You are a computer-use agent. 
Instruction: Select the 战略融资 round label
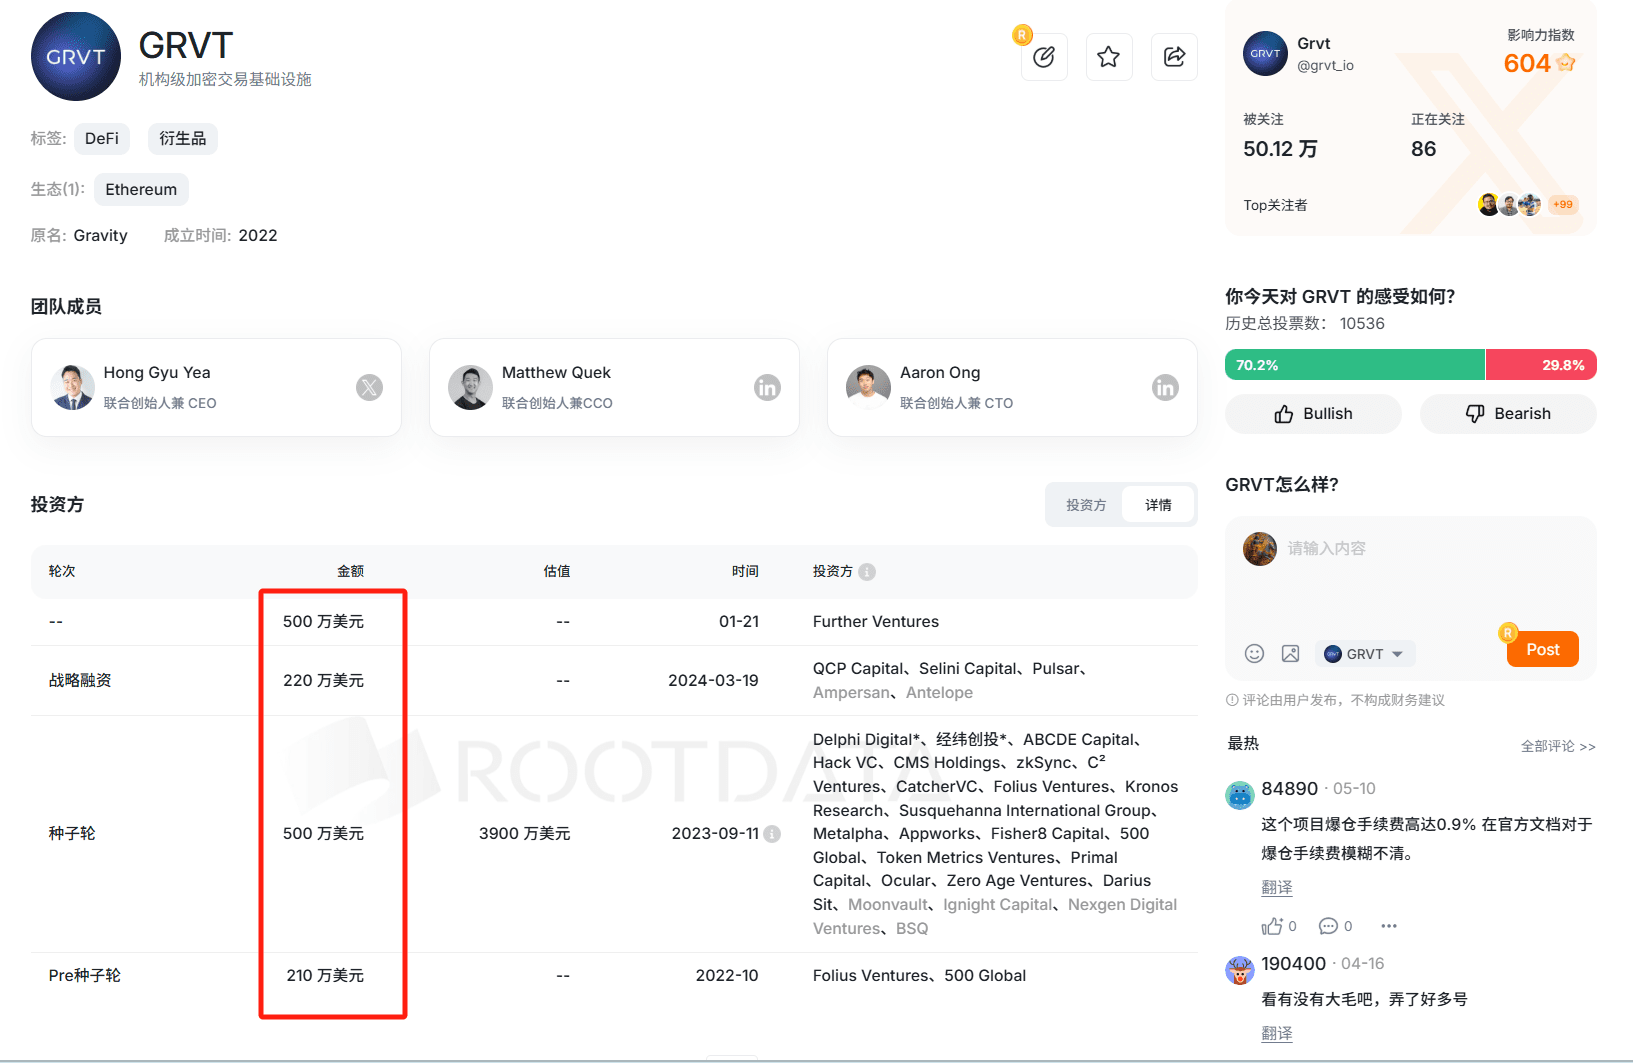click(x=80, y=681)
